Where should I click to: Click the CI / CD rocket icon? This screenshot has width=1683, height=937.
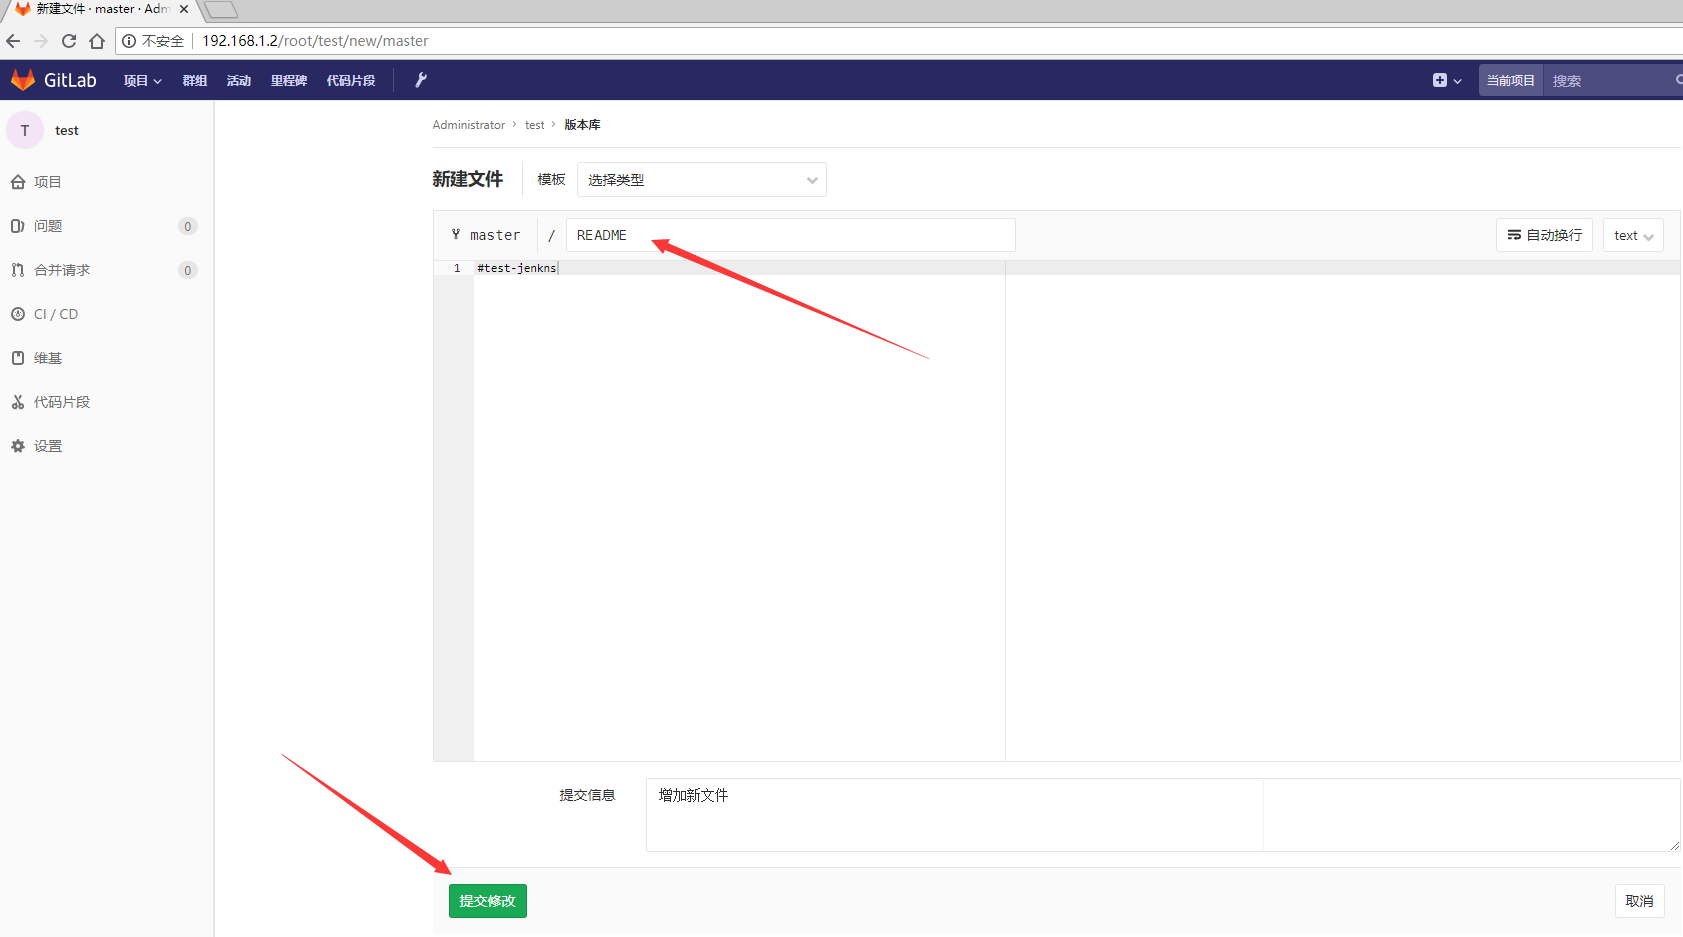(18, 314)
